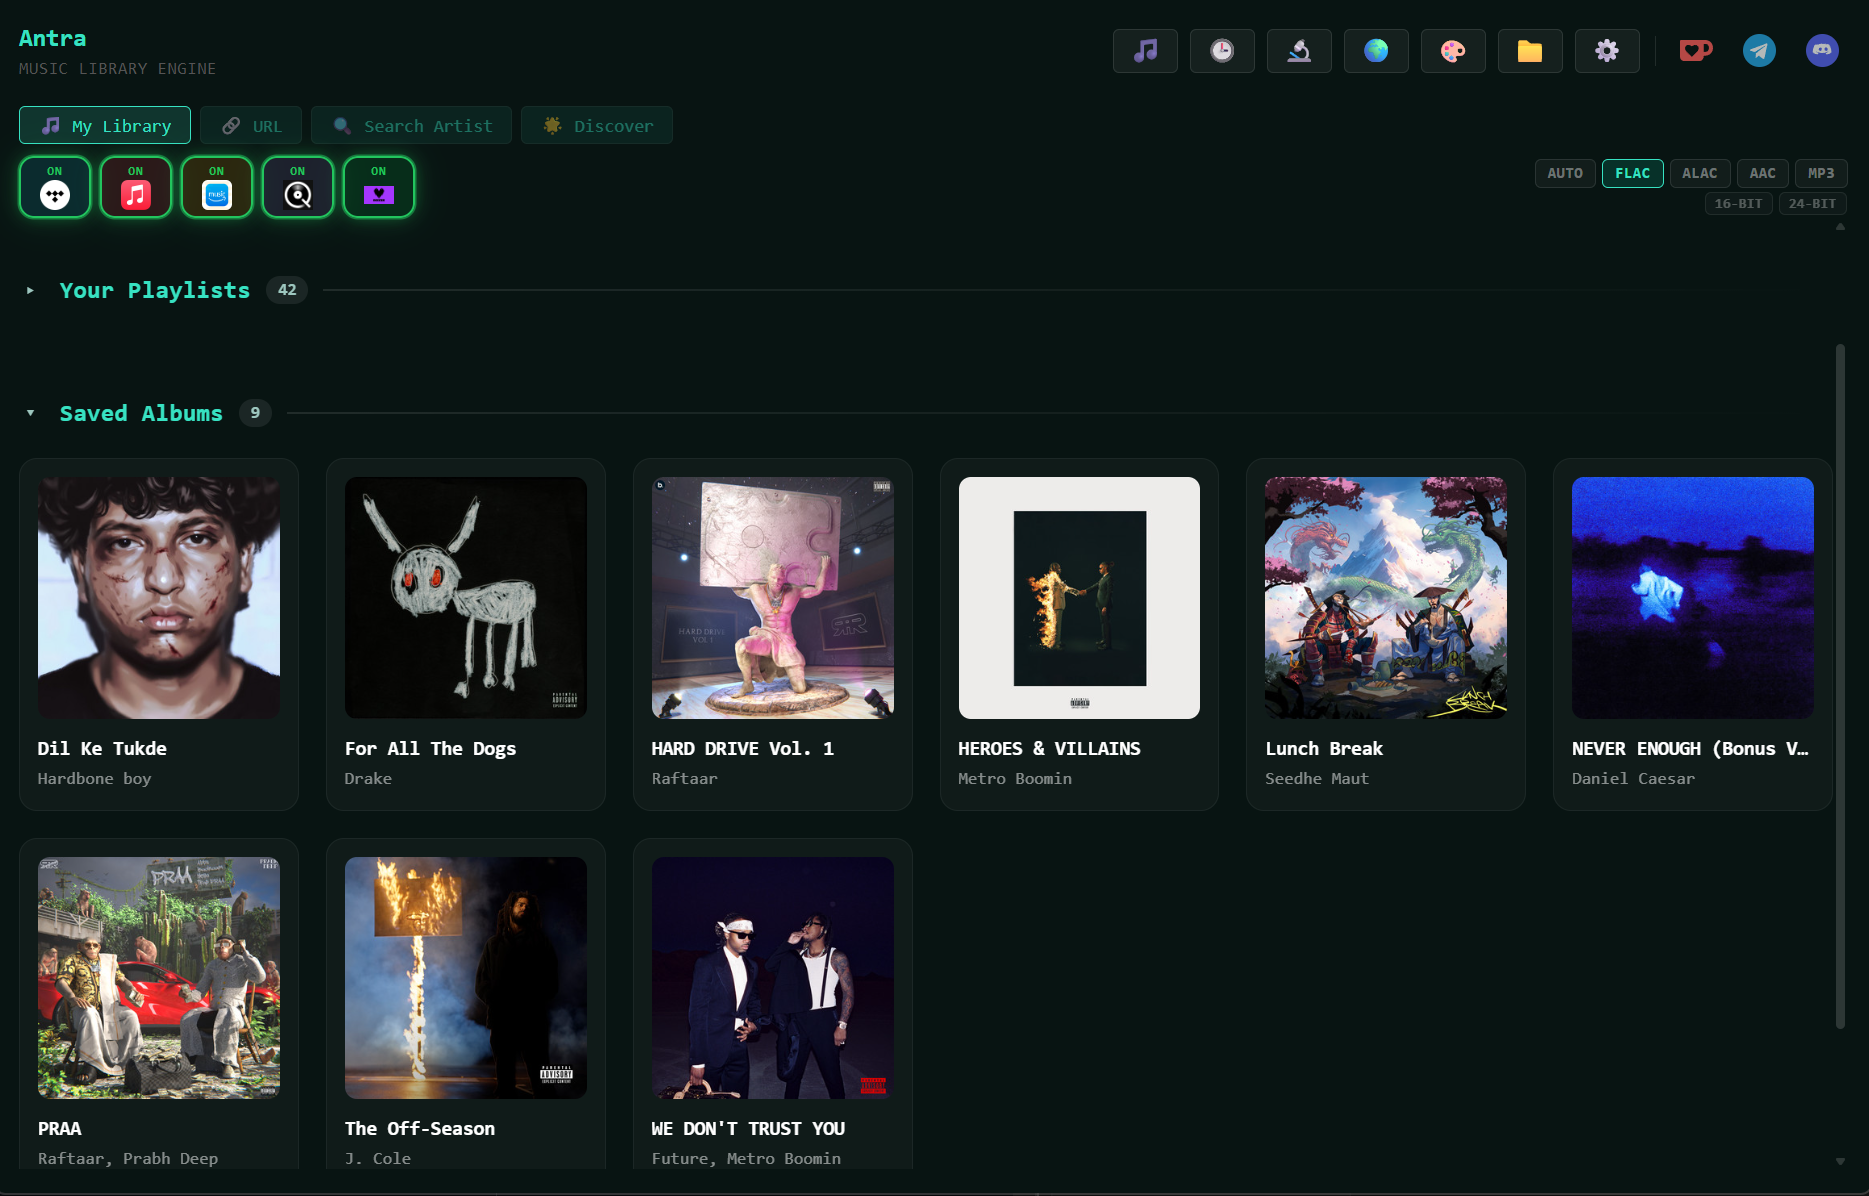
Task: Click the Metro Boomin artist name under HEROES
Action: (x=1015, y=779)
